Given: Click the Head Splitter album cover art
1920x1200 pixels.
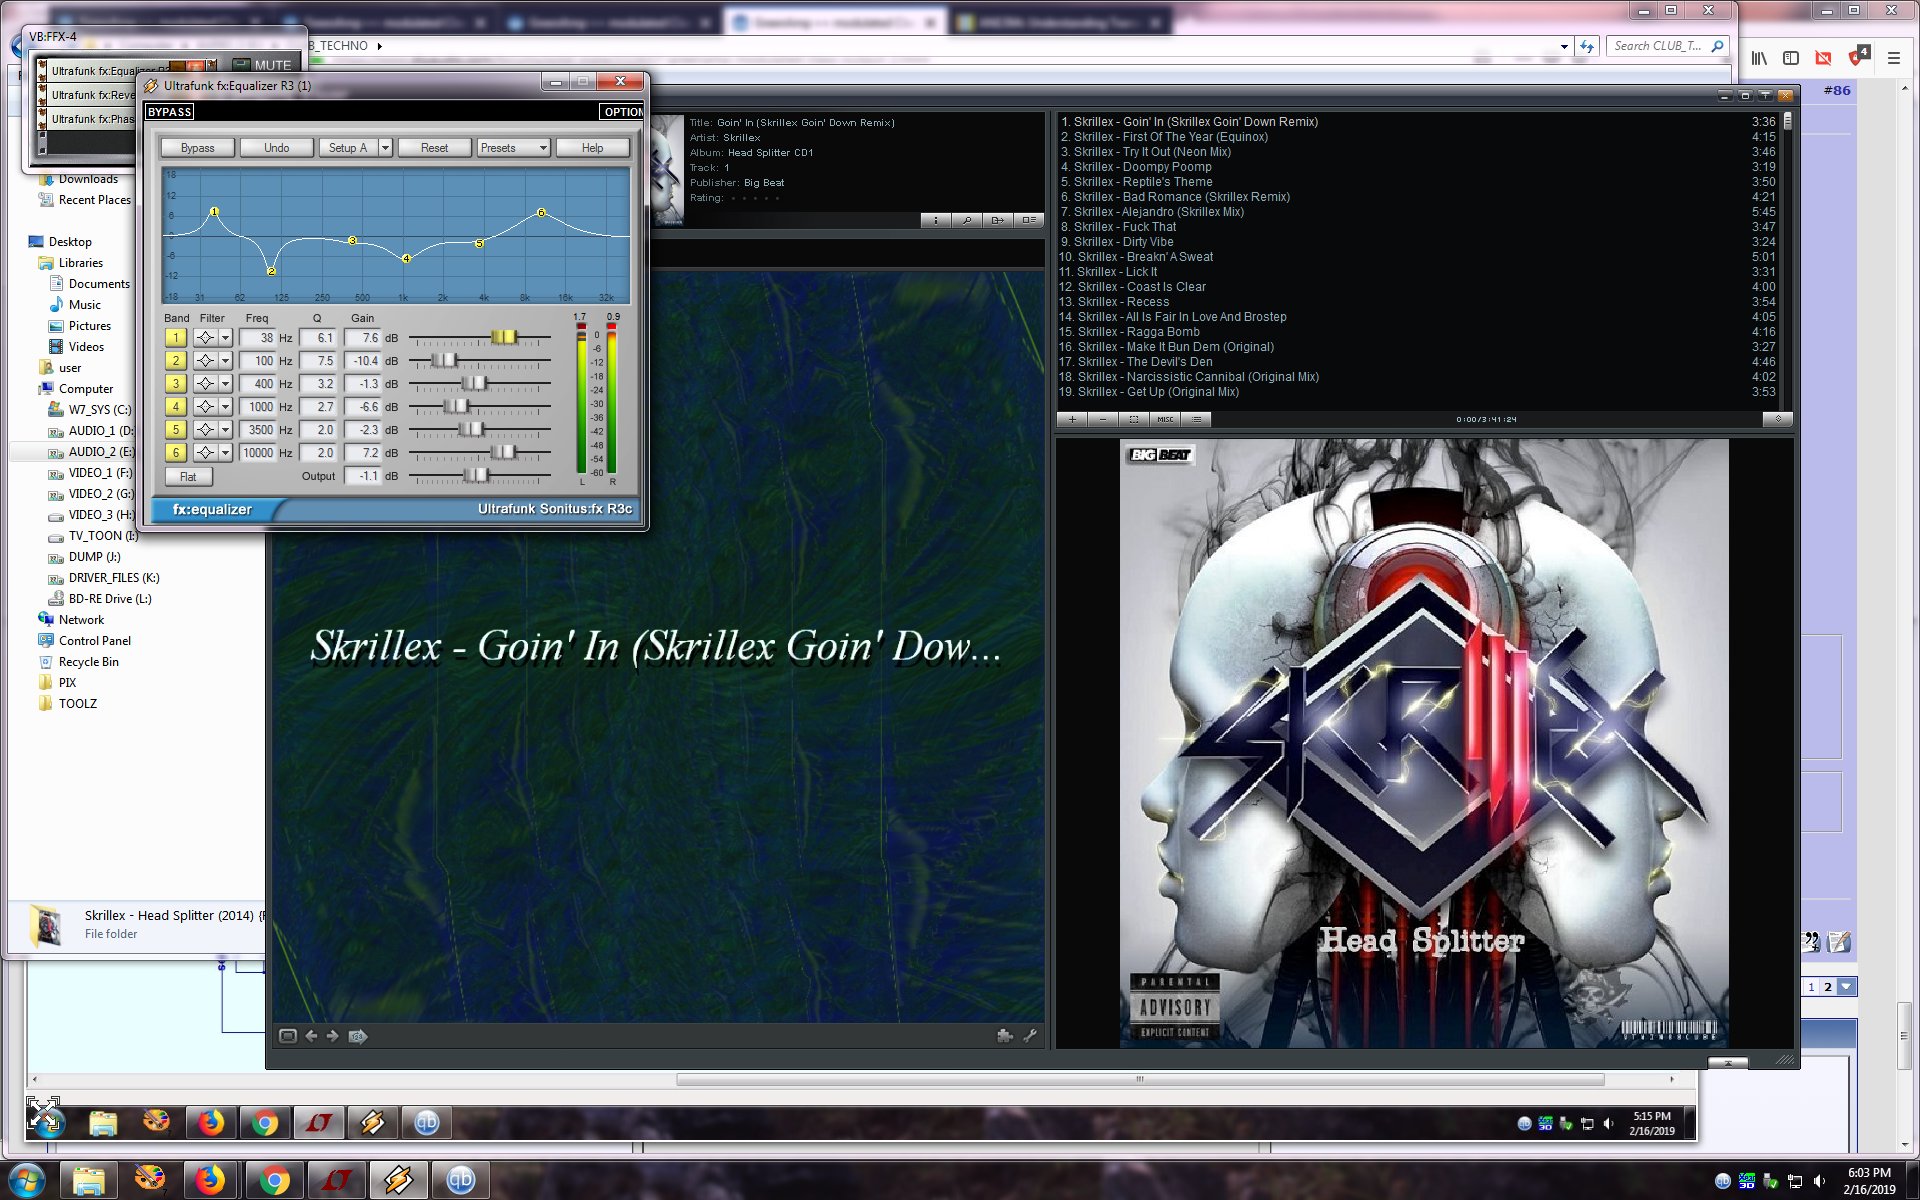Looking at the screenshot, I should [1423, 743].
